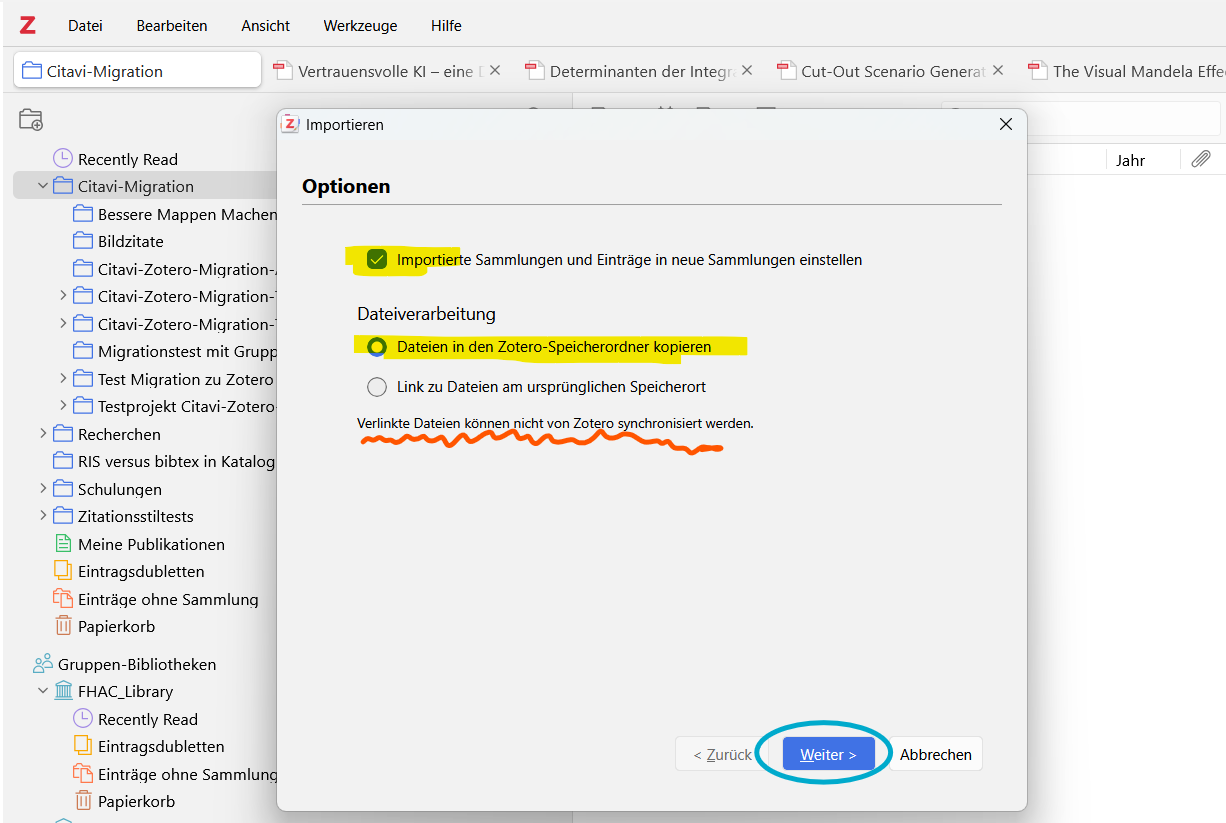Click the Eintragsdubletten icon under FHAC_Library
This screenshot has height=823, width=1226.
82,746
